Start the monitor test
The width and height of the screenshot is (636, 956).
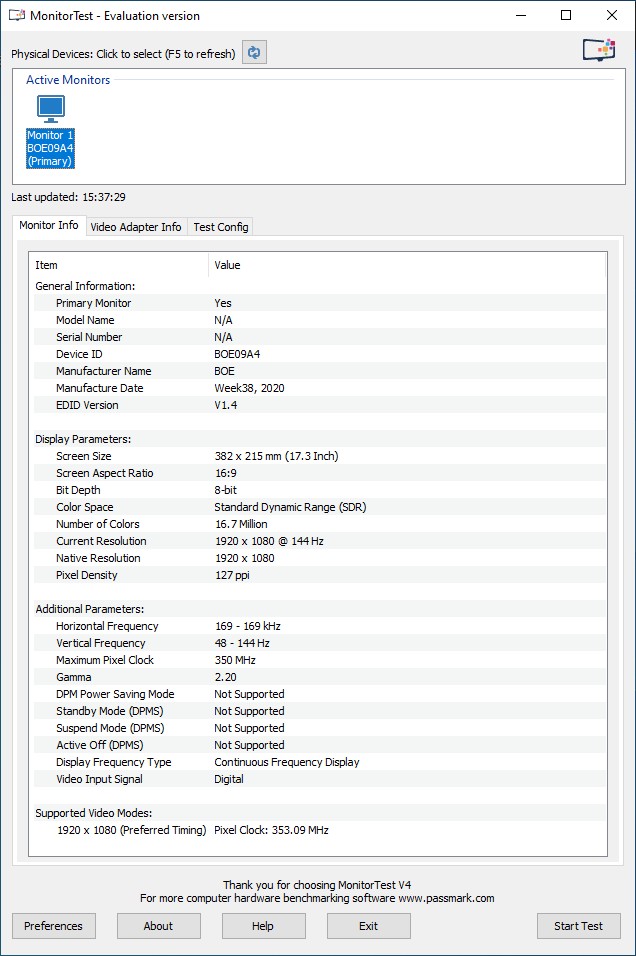point(578,926)
